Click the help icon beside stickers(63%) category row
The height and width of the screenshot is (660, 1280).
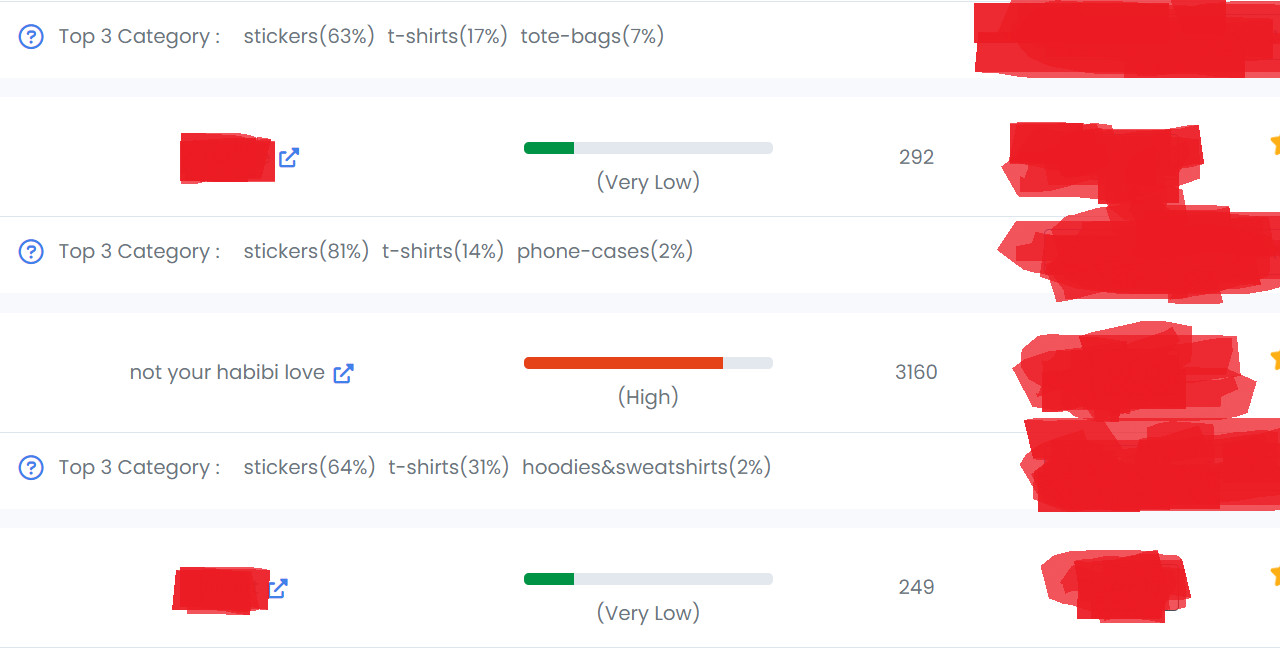pos(32,37)
